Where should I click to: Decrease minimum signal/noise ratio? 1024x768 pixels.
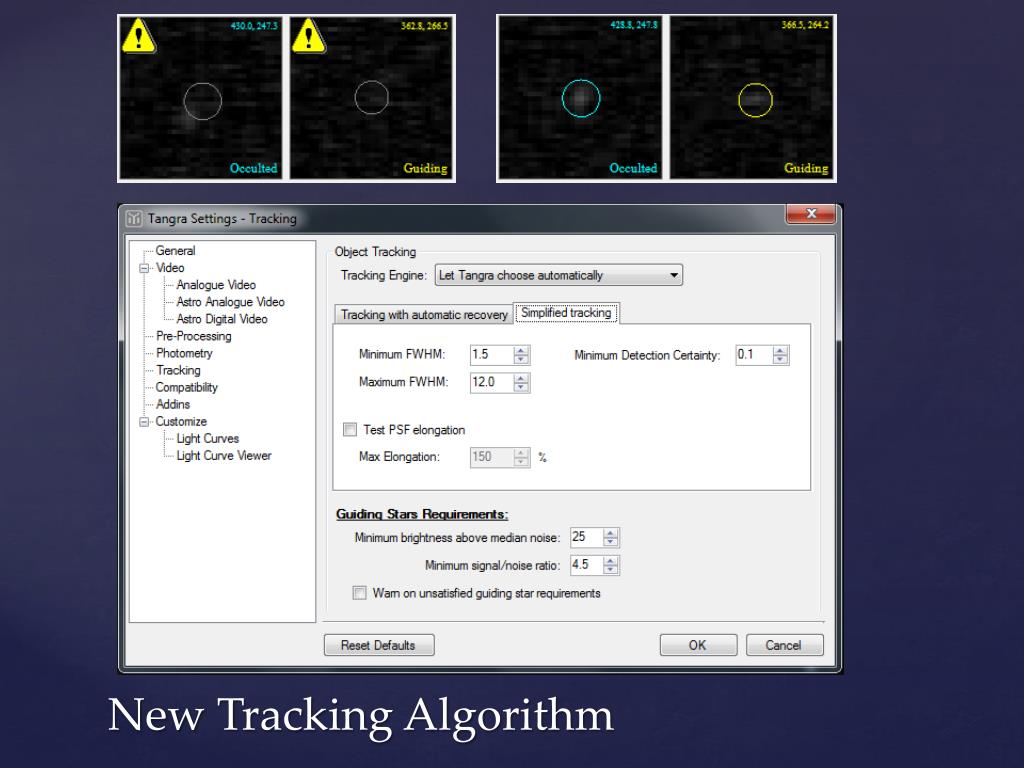pyautogui.click(x=611, y=570)
